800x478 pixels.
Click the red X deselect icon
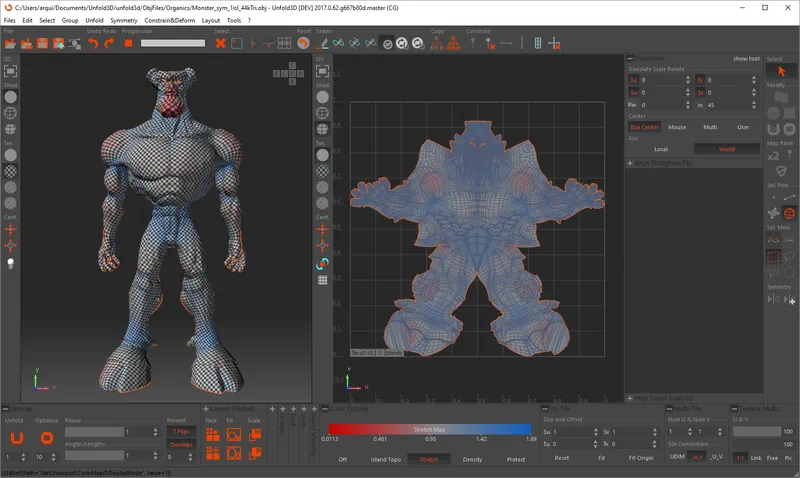click(x=220, y=43)
